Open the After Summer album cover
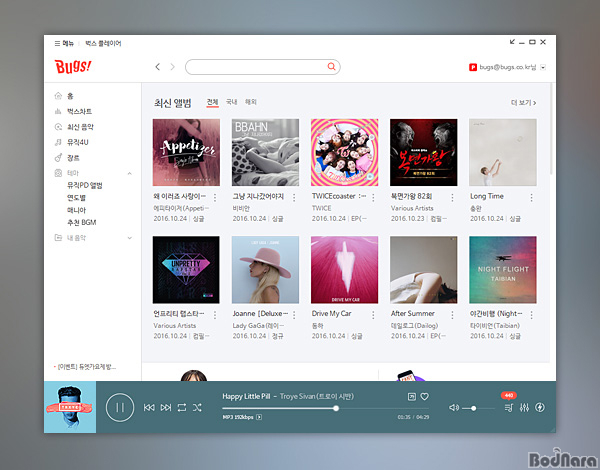600x470 pixels. (424, 270)
